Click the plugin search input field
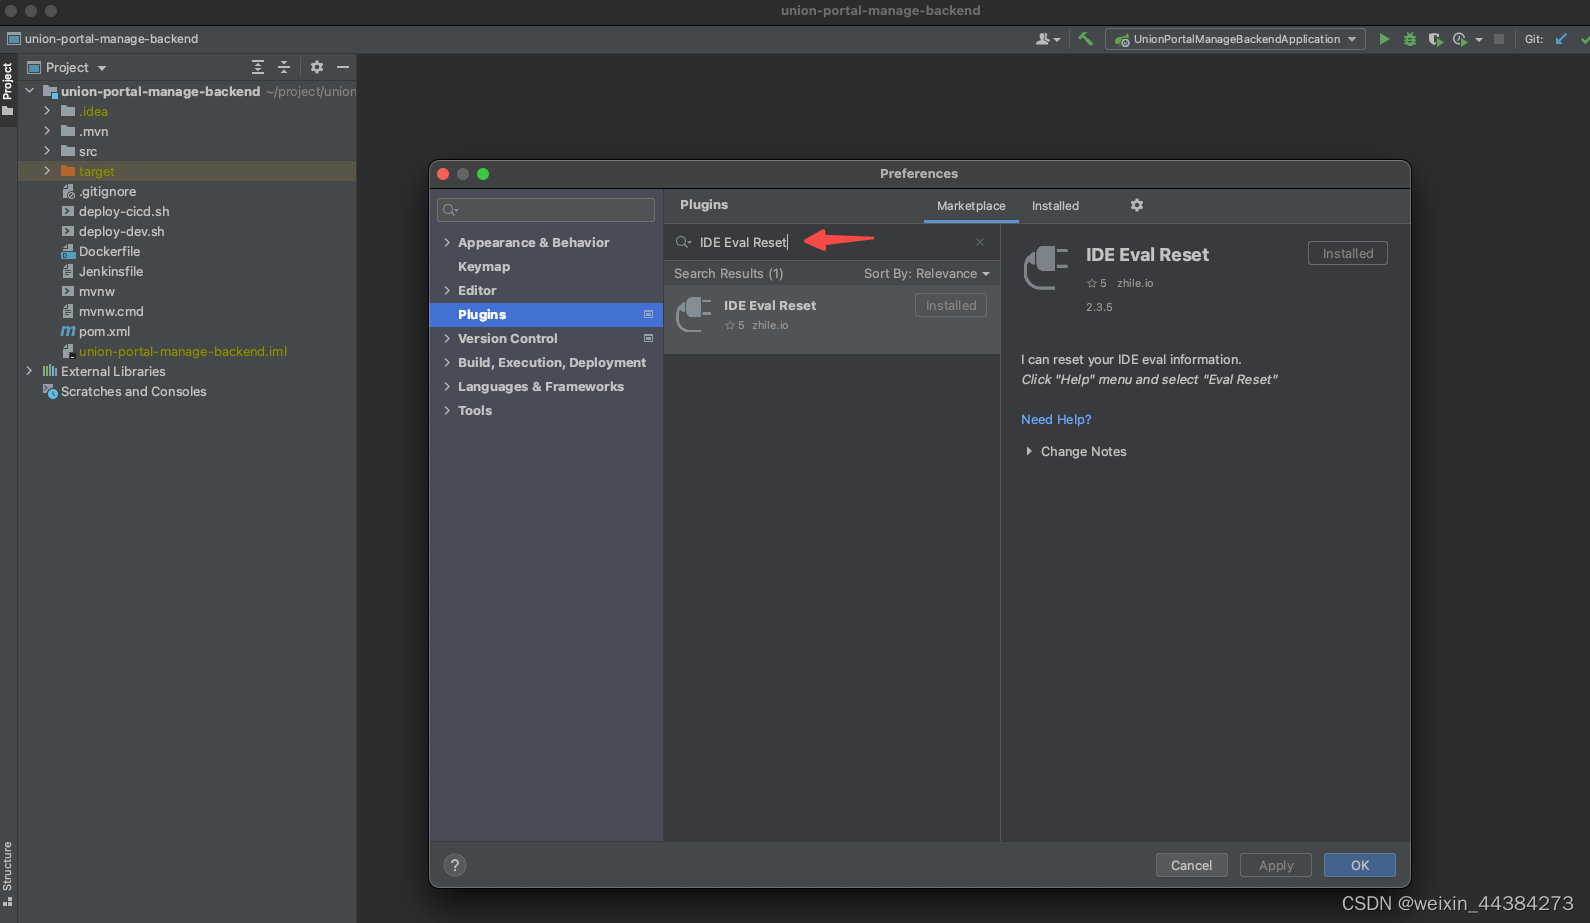Image resolution: width=1590 pixels, height=923 pixels. tap(830, 242)
